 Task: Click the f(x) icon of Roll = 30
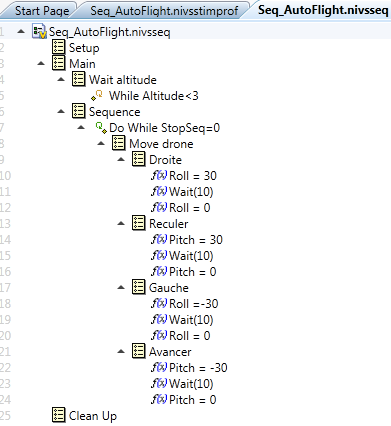159,175
